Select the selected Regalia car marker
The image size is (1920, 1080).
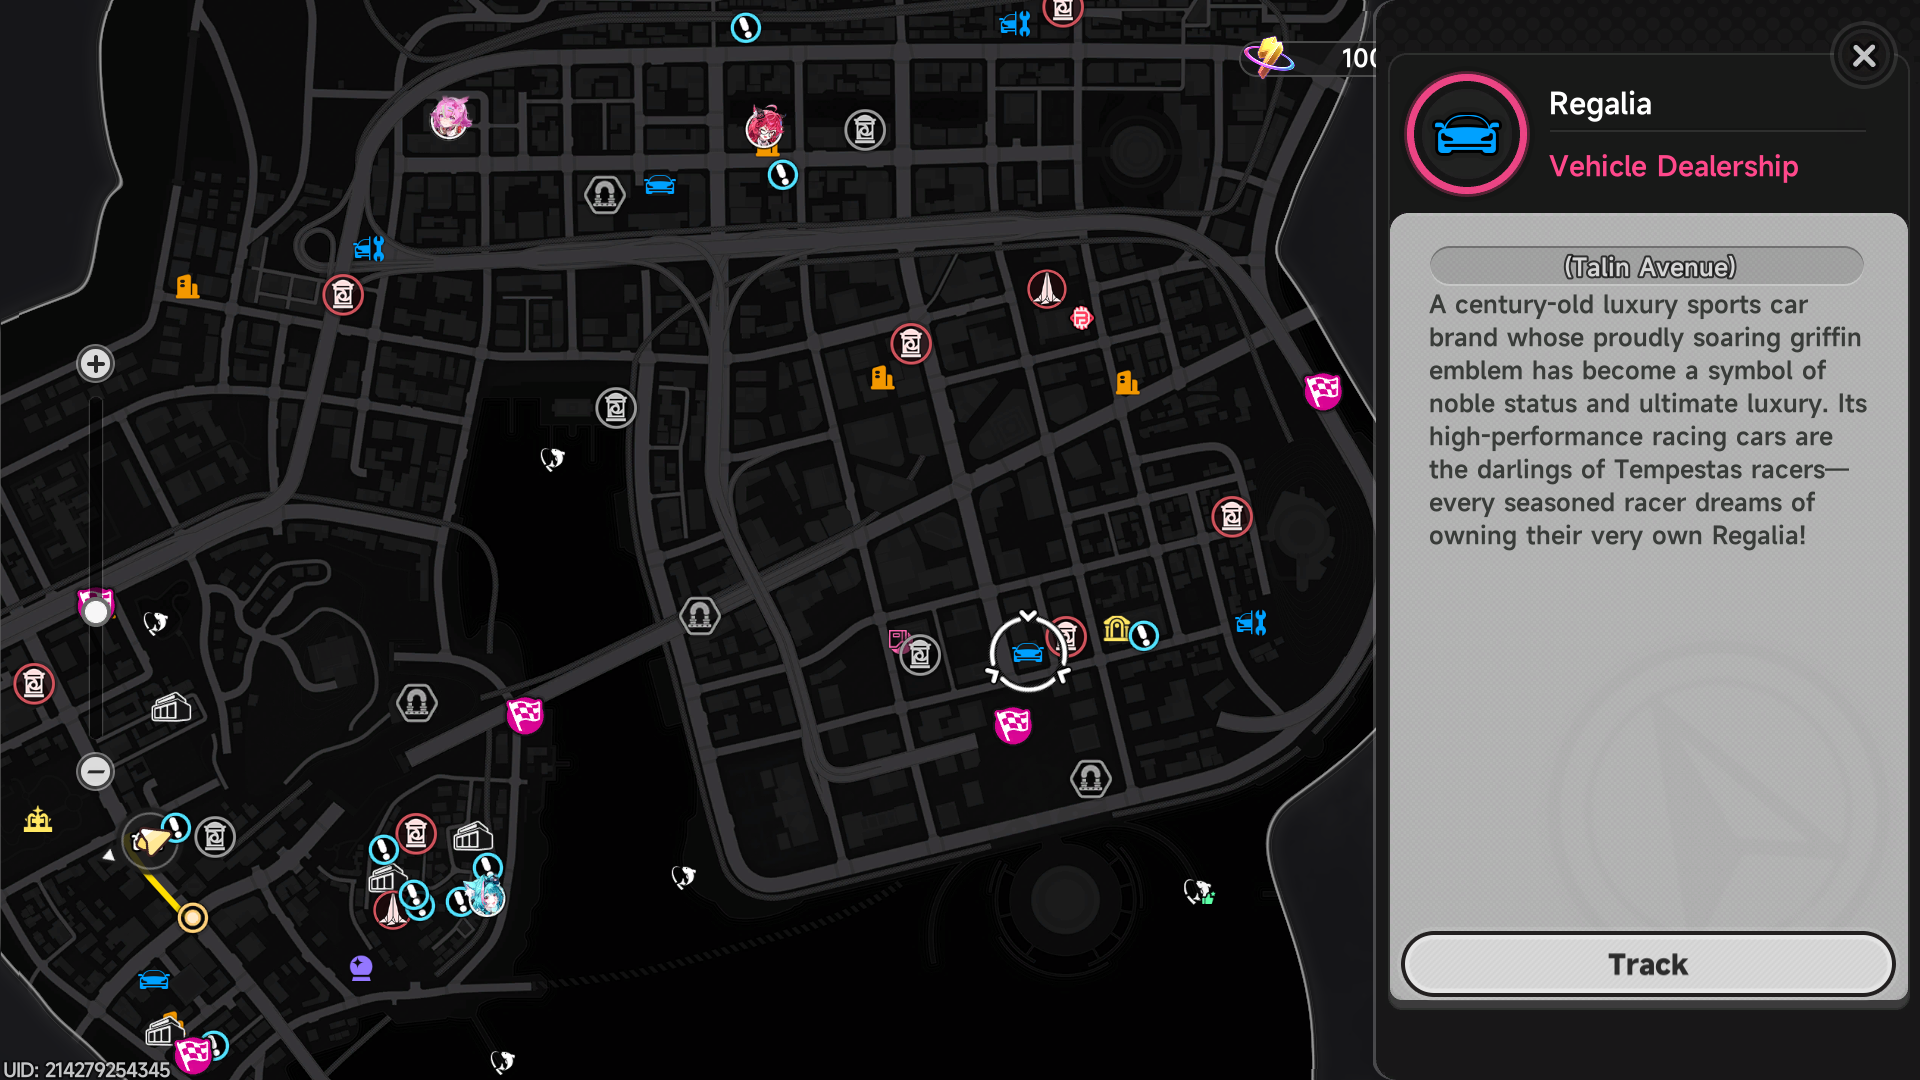coord(1027,654)
